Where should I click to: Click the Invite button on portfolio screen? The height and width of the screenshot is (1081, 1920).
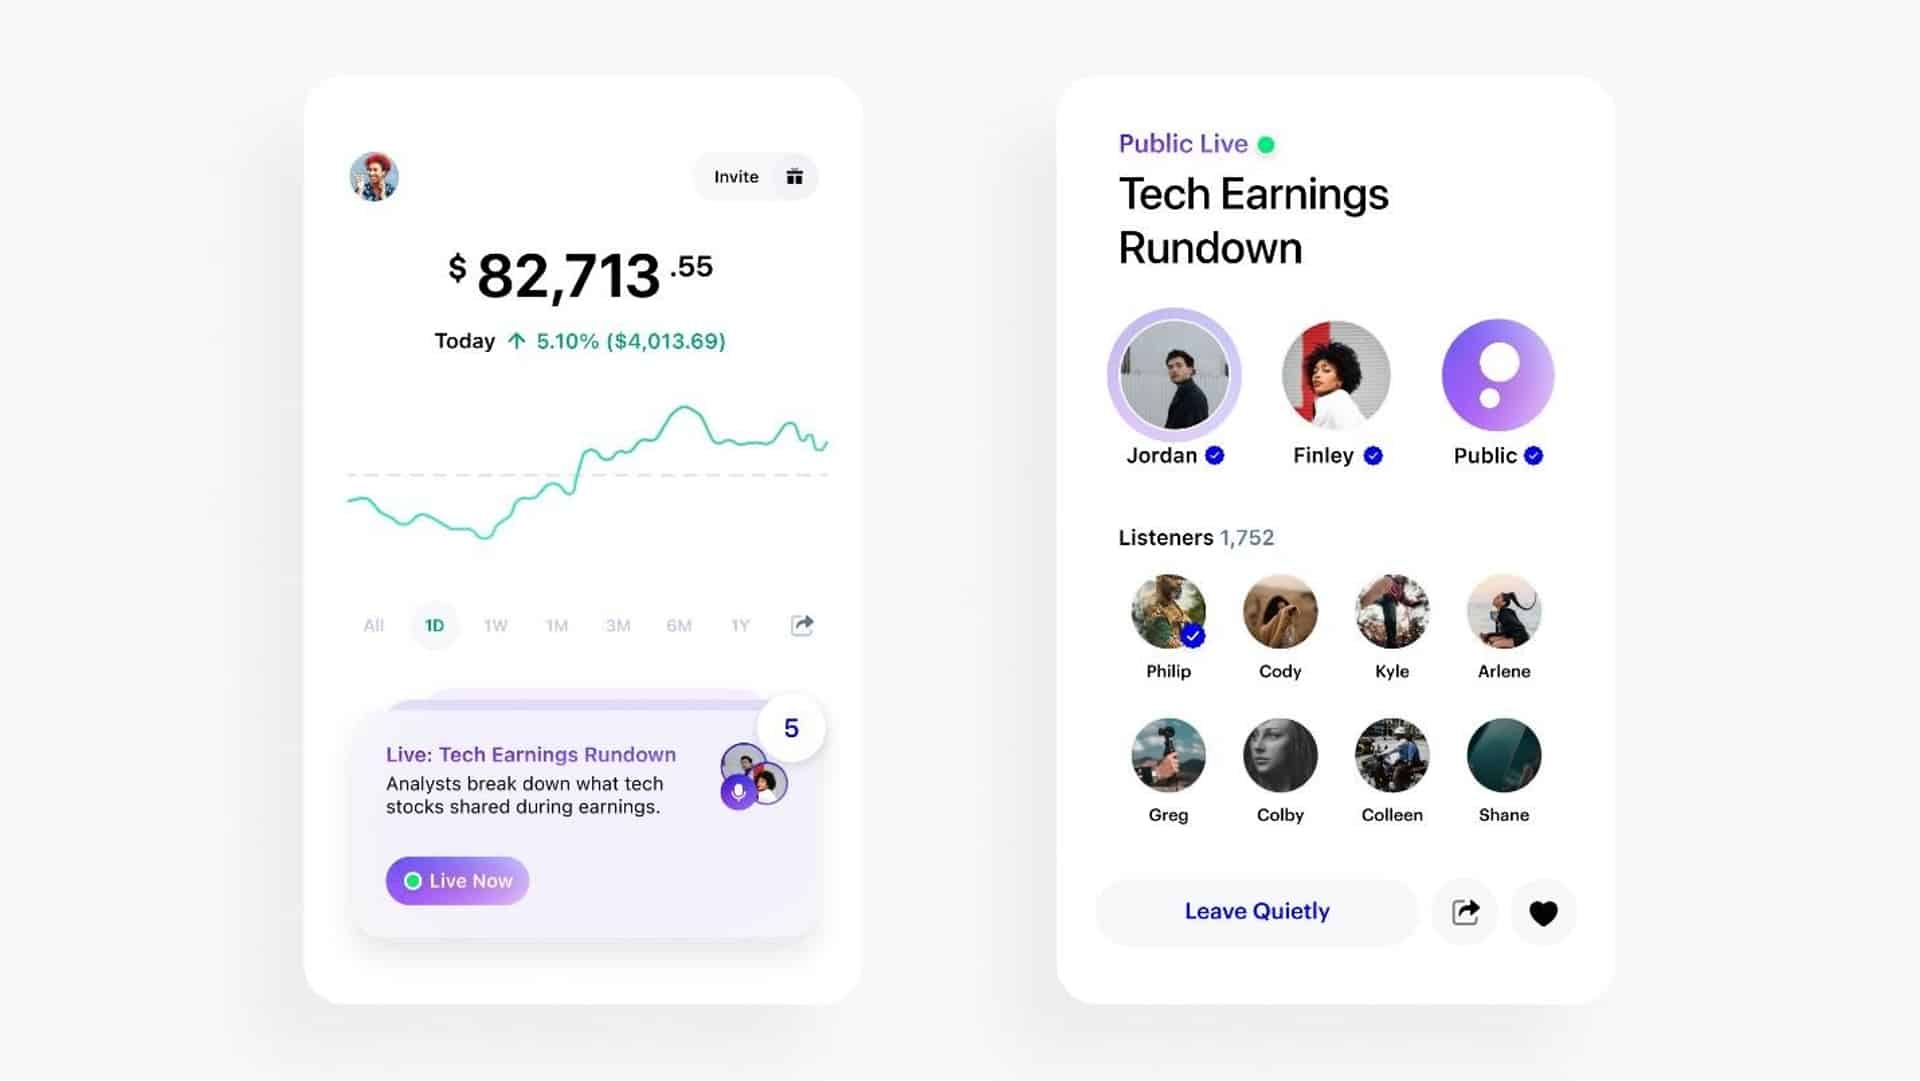736,175
